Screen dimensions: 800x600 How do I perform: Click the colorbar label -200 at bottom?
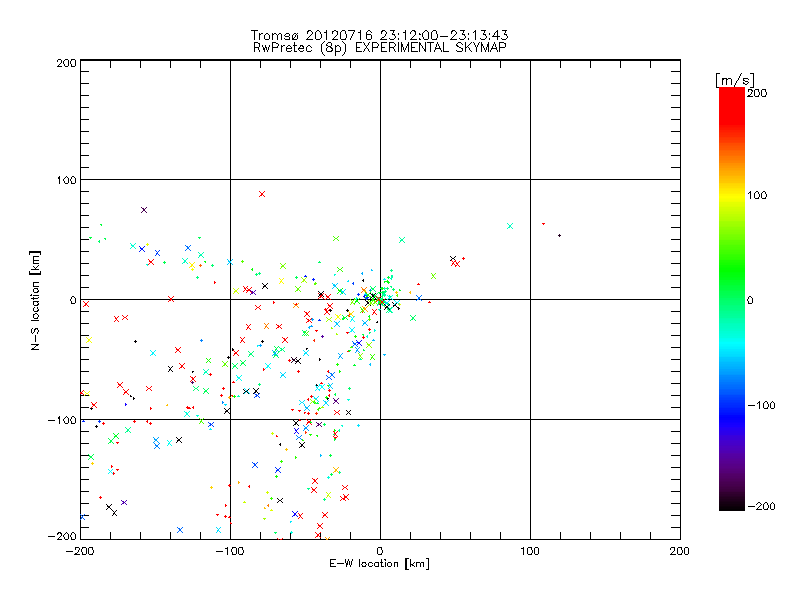pos(761,506)
